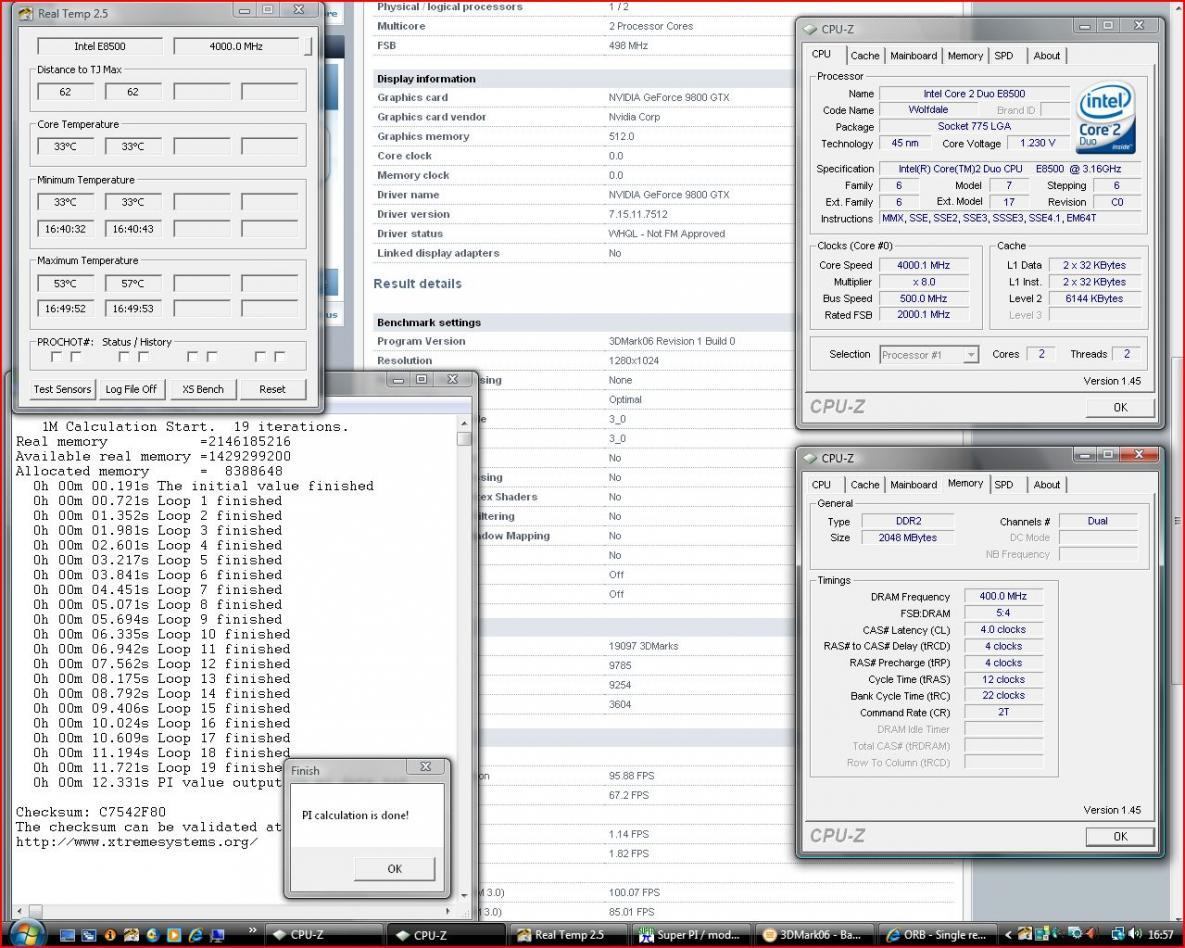Click Super PI vertical scrollbar thumb
The height and width of the screenshot is (948, 1185).
[x=464, y=438]
